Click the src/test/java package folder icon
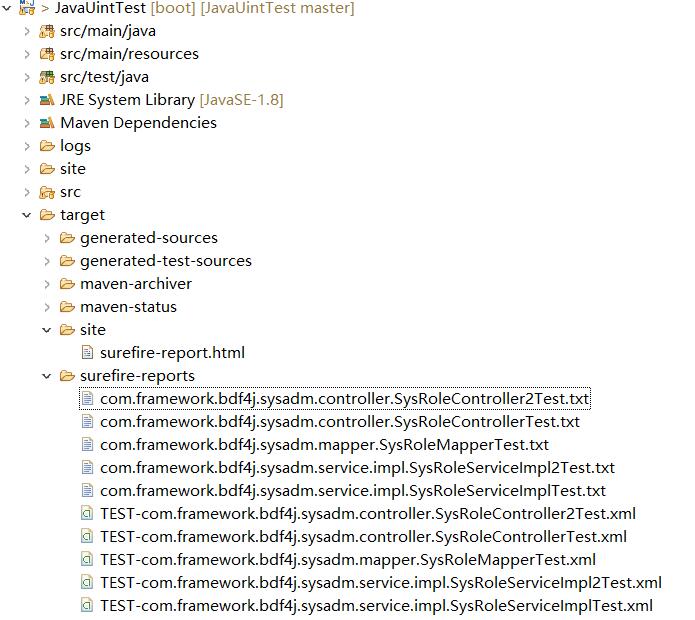Image resolution: width=695 pixels, height=620 pixels. tap(47, 77)
